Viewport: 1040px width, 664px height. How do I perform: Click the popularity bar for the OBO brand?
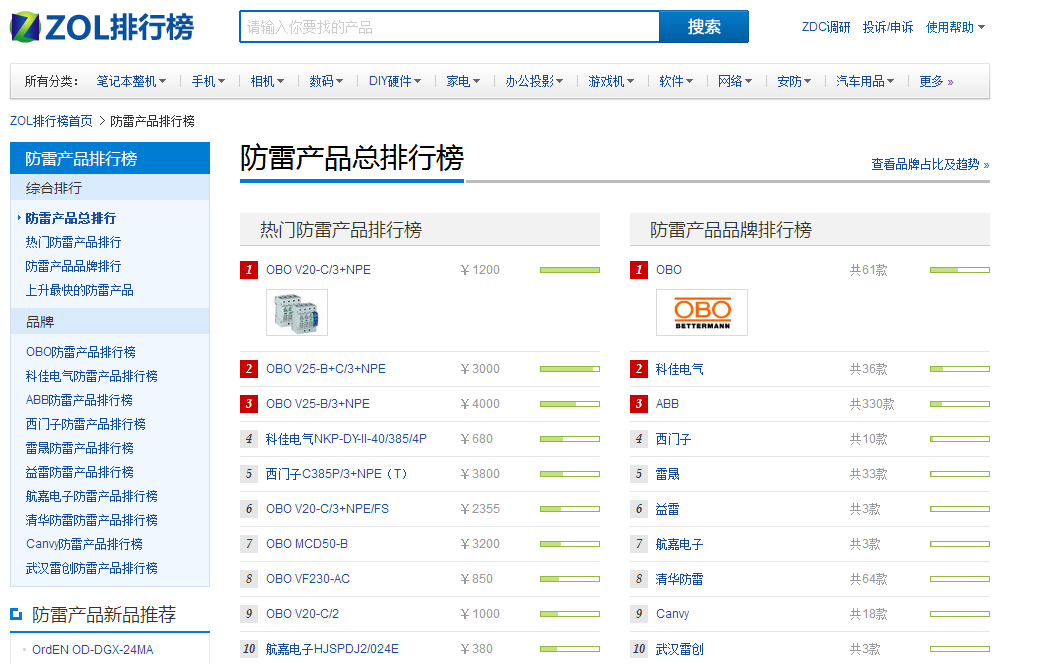(960, 270)
